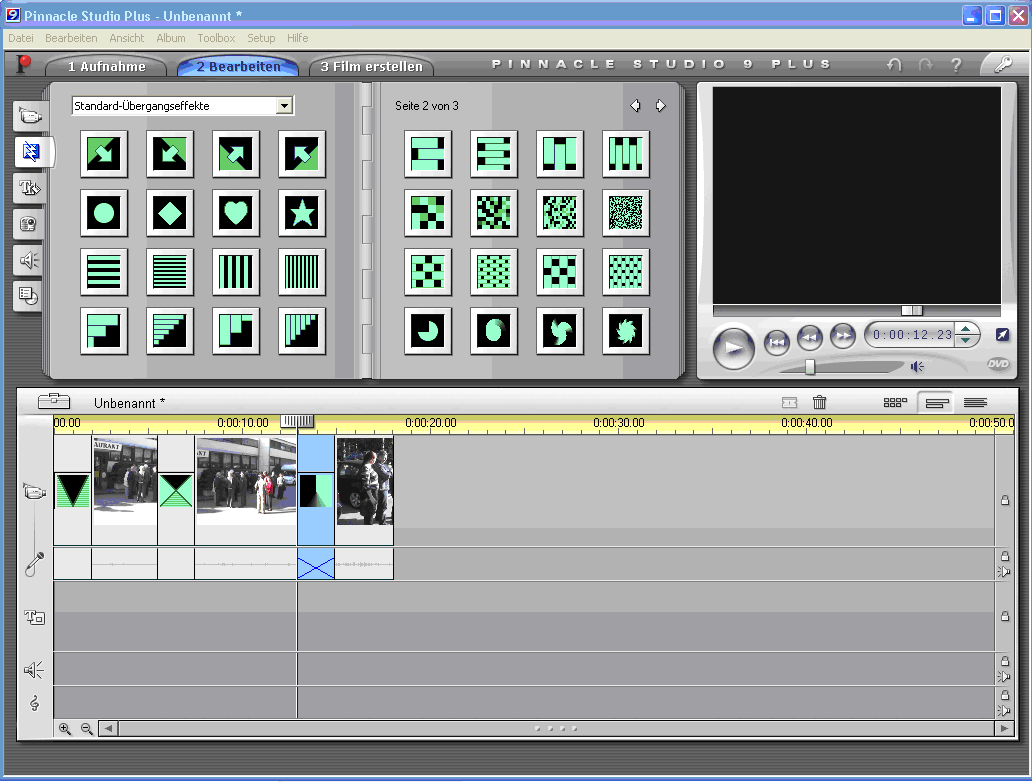Go to previous album page
The height and width of the screenshot is (782, 1032).
[x=635, y=105]
